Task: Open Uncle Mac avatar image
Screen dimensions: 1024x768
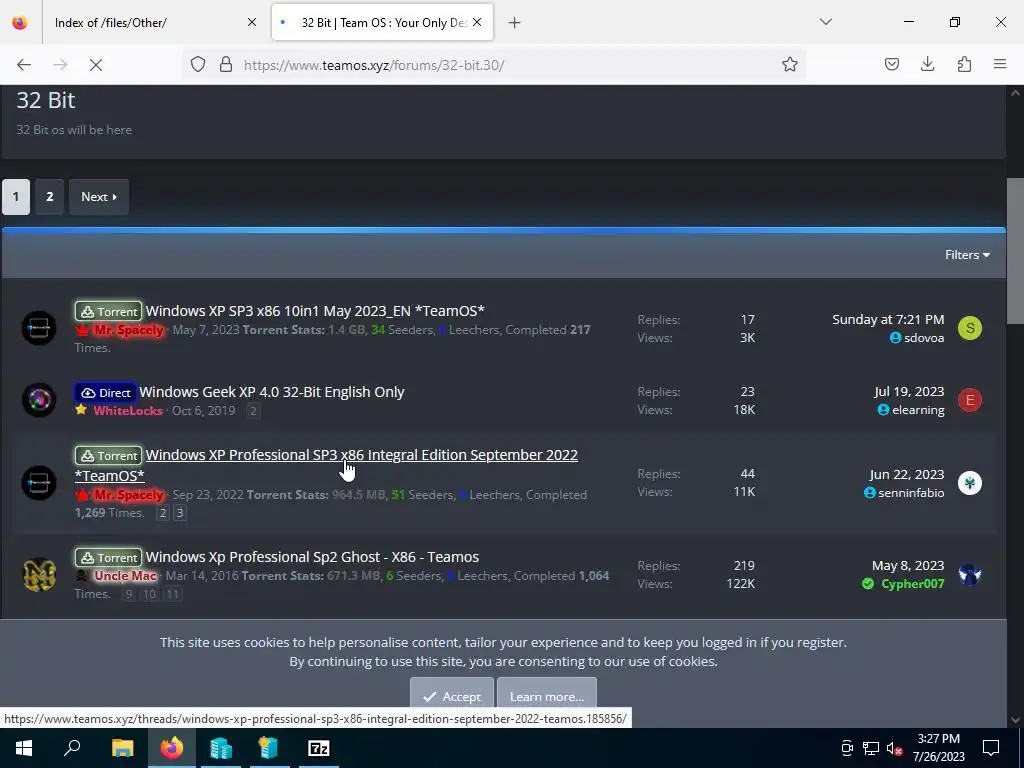Action: pos(39,575)
